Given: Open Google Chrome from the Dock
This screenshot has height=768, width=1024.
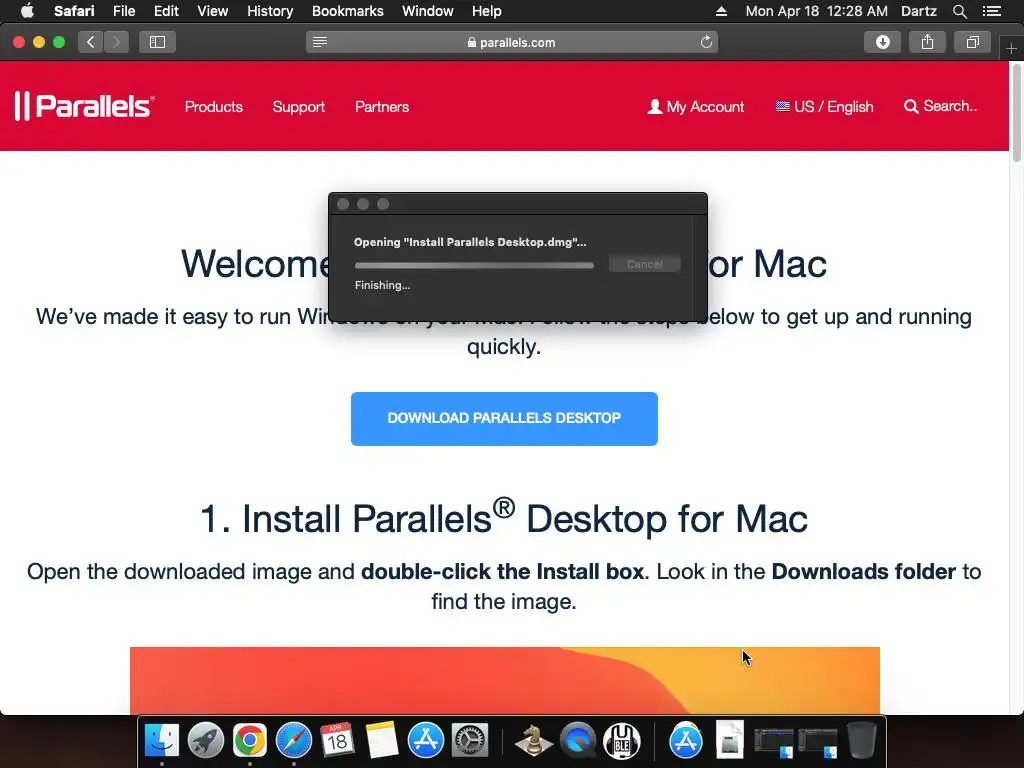Looking at the screenshot, I should click(249, 741).
